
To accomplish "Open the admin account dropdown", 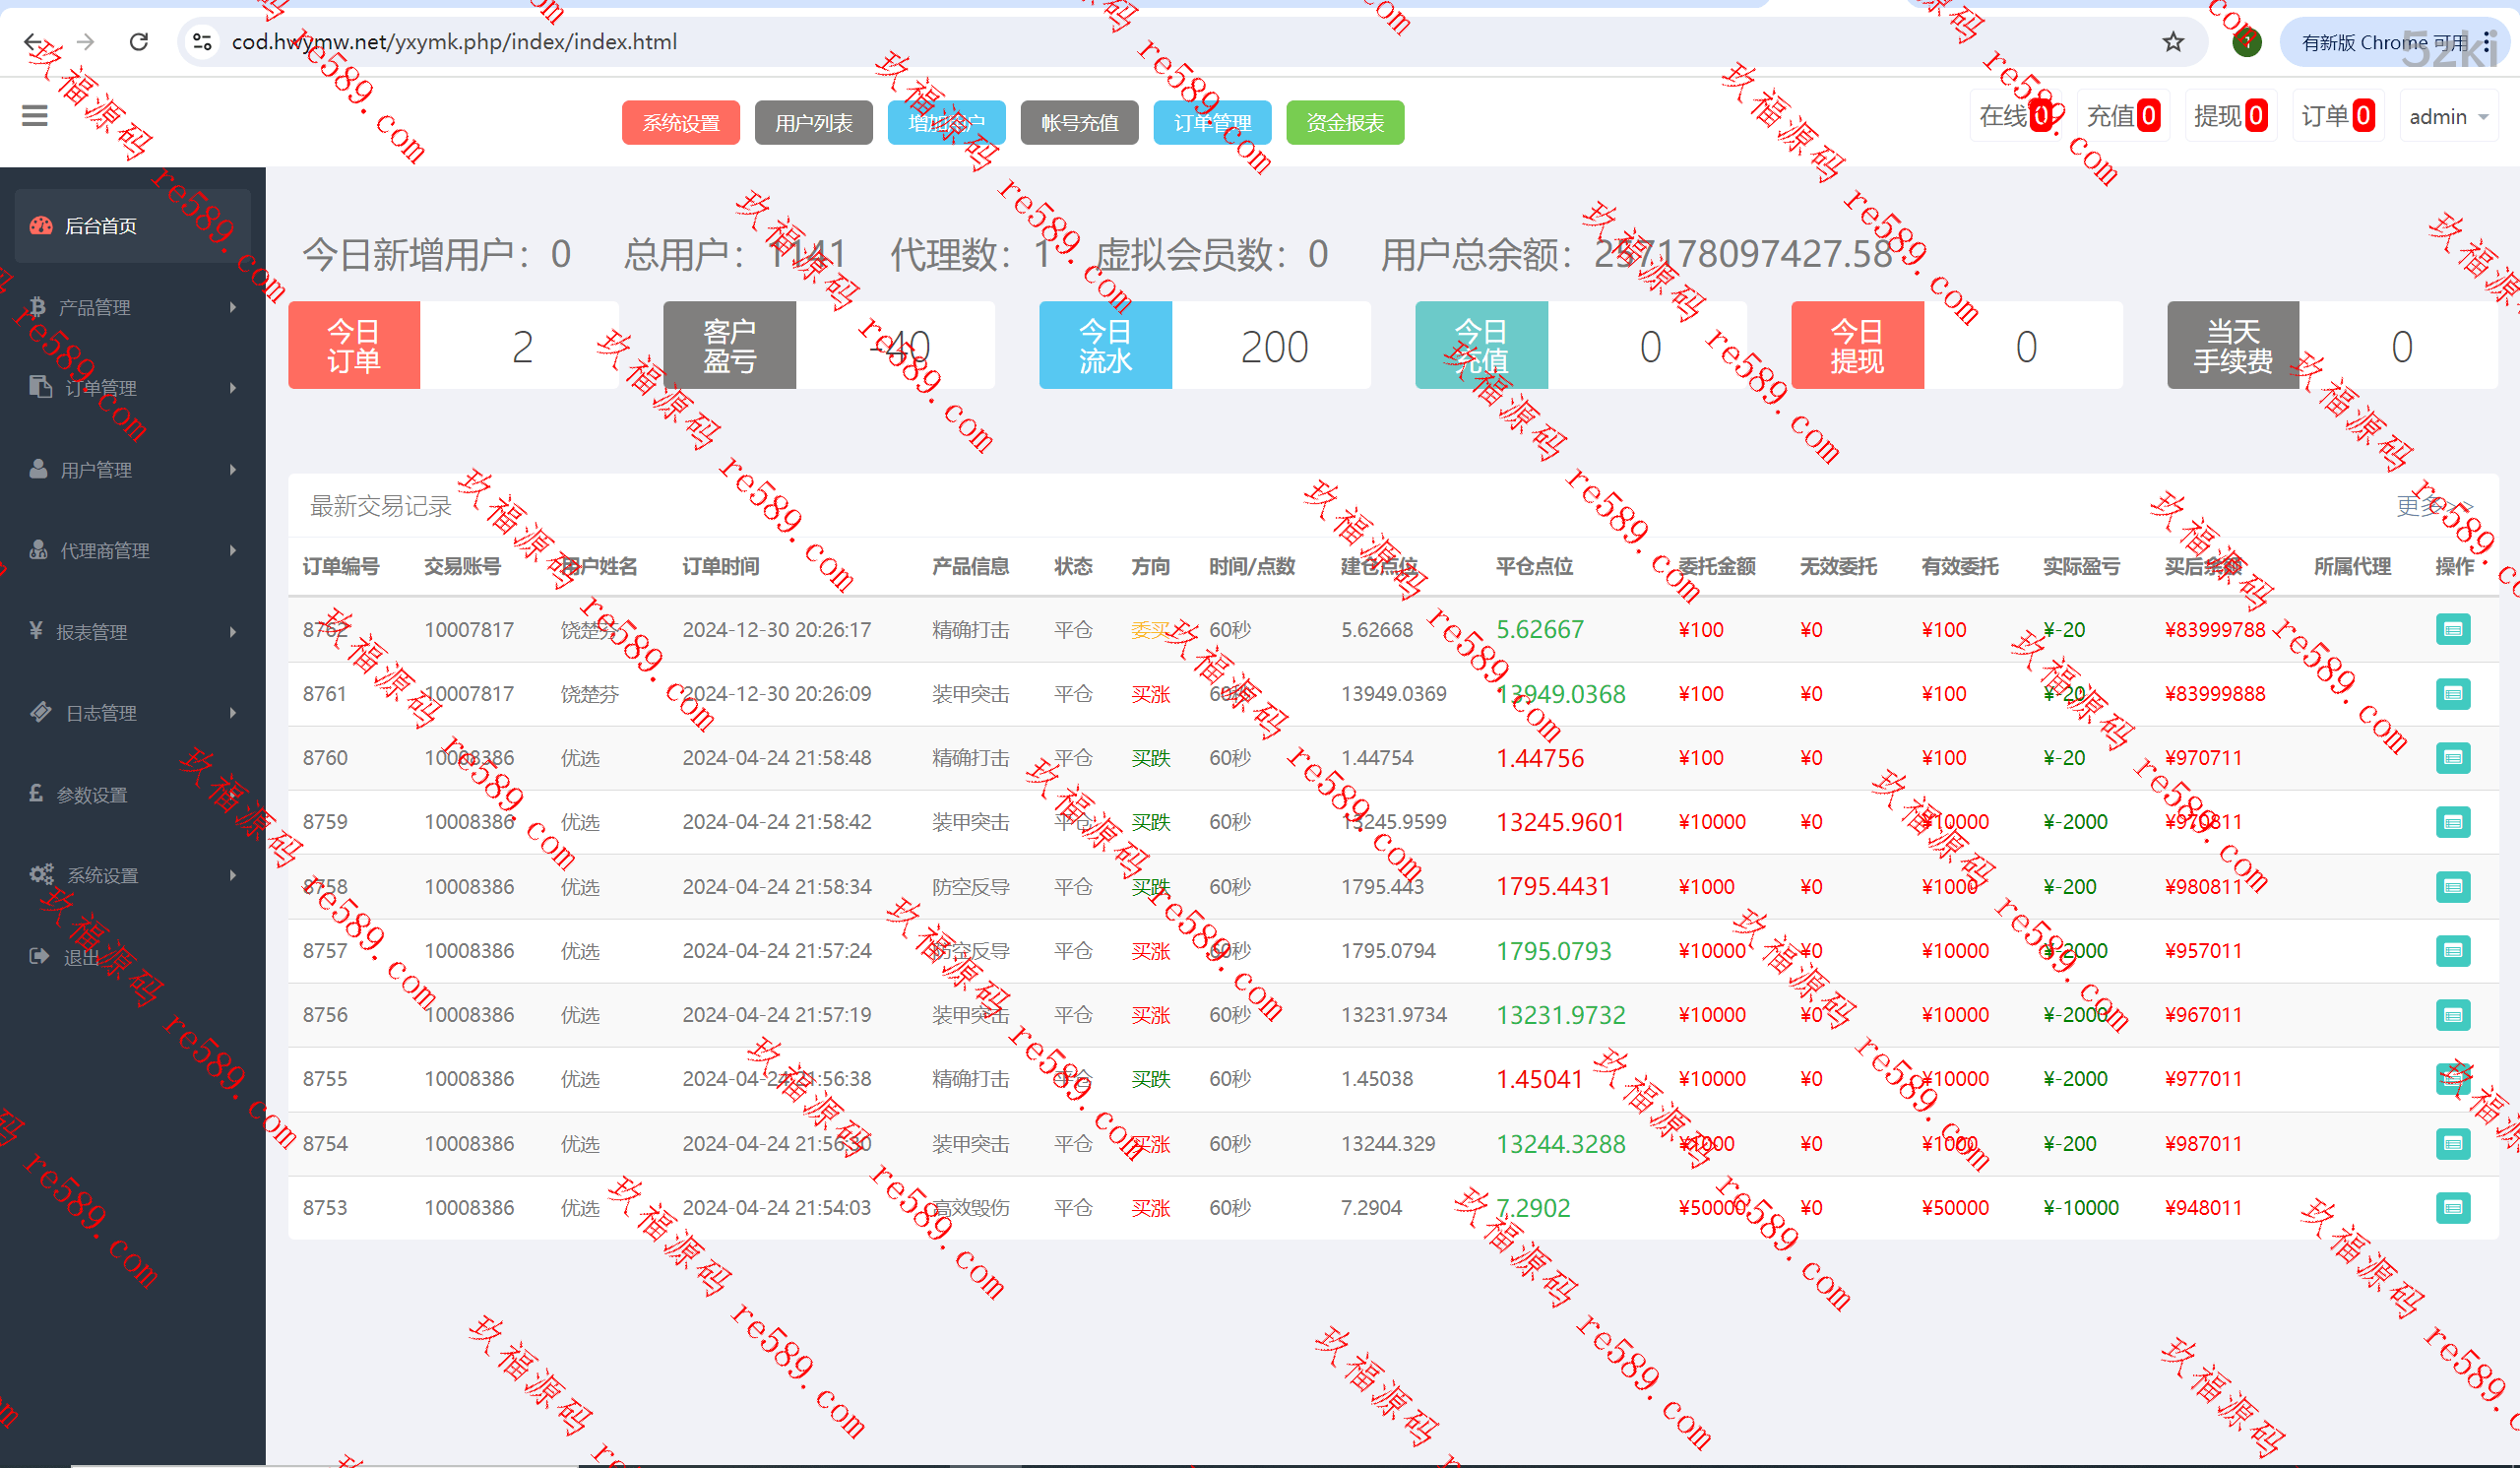I will pyautogui.click(x=2448, y=117).
